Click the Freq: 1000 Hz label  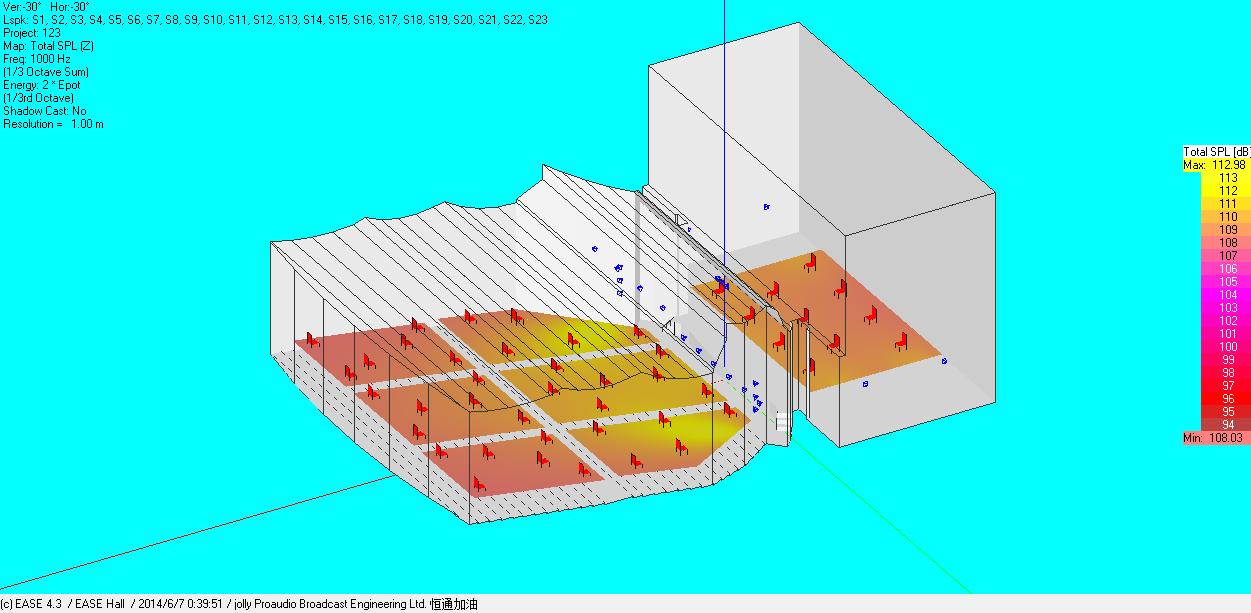click(38, 59)
